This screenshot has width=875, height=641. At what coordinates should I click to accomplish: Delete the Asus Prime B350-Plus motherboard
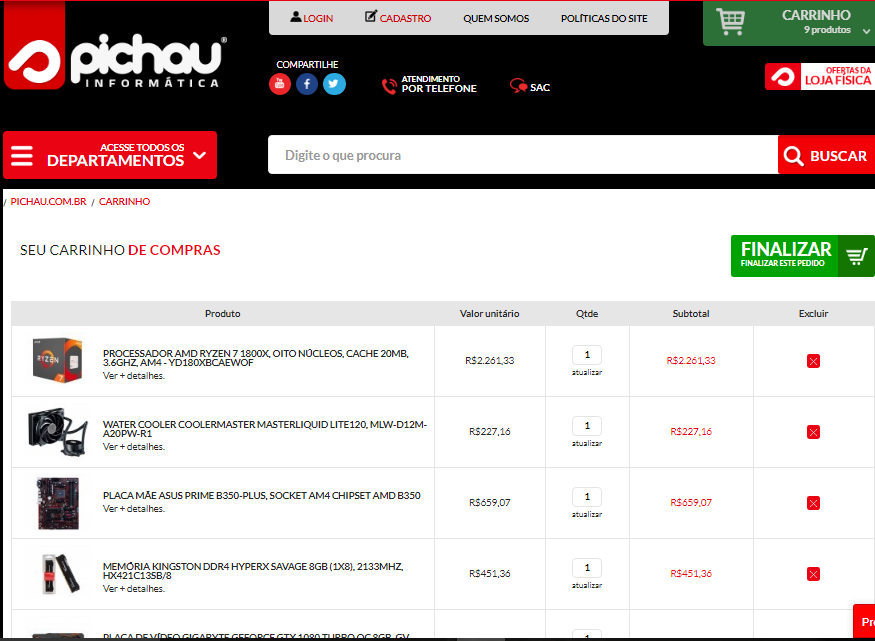[813, 503]
